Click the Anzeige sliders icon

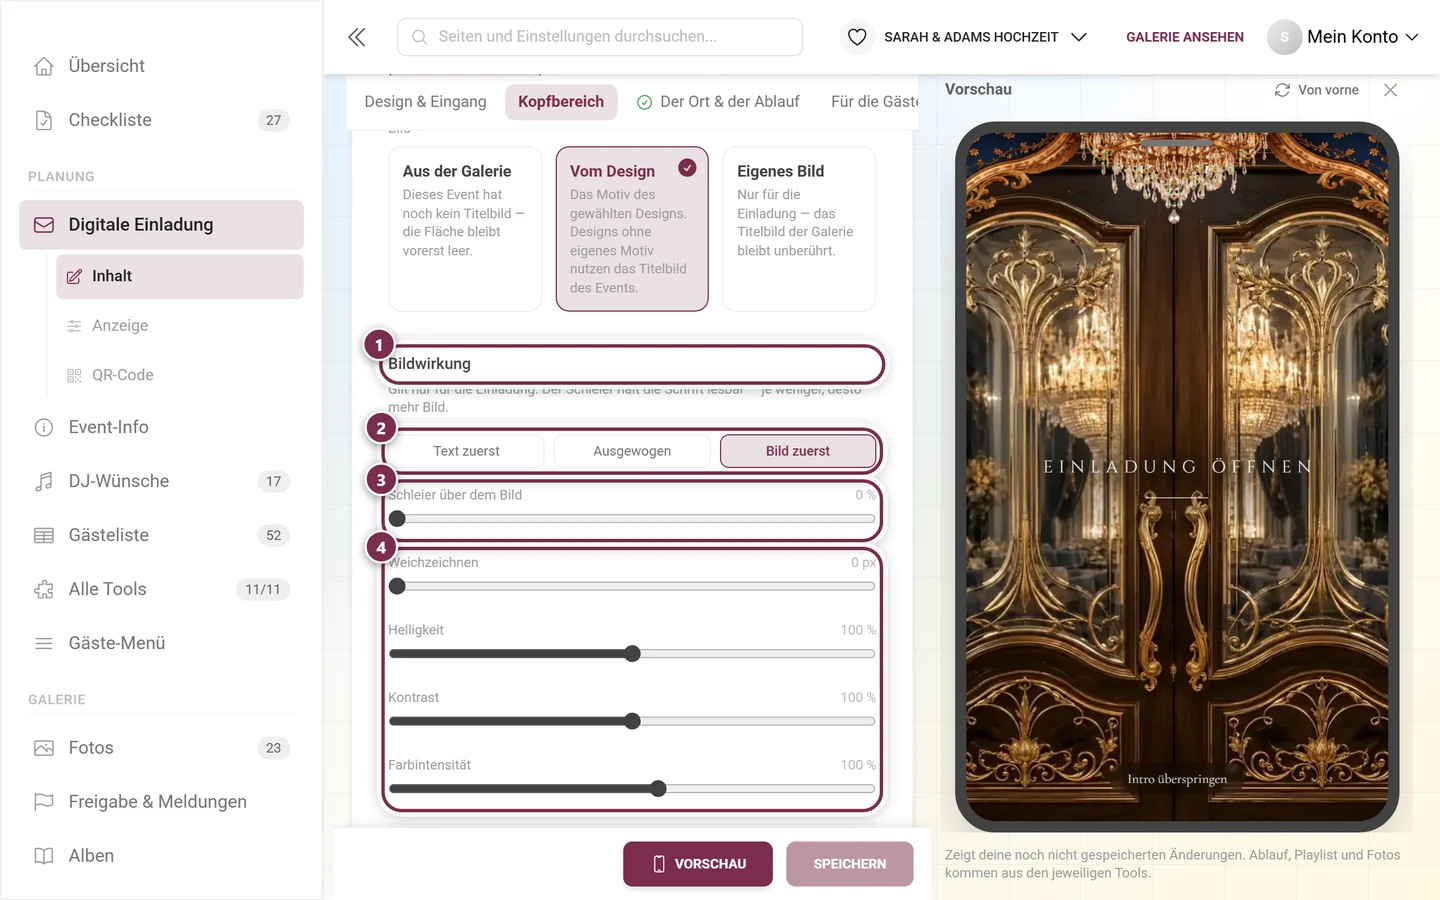point(74,326)
